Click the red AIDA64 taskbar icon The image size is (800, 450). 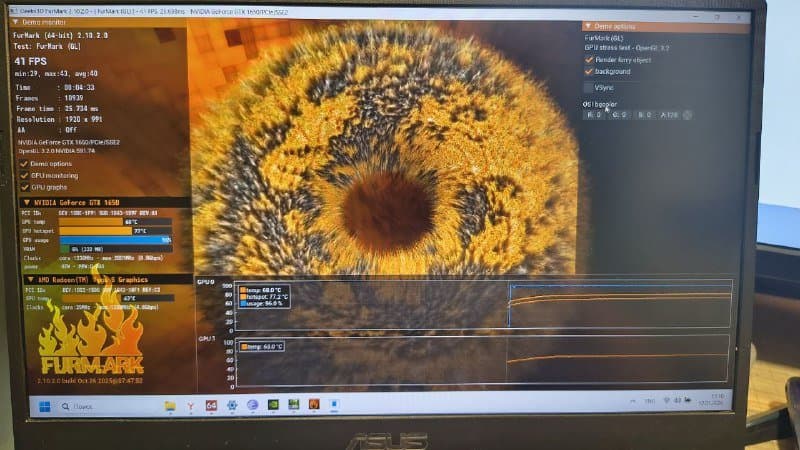click(x=211, y=405)
